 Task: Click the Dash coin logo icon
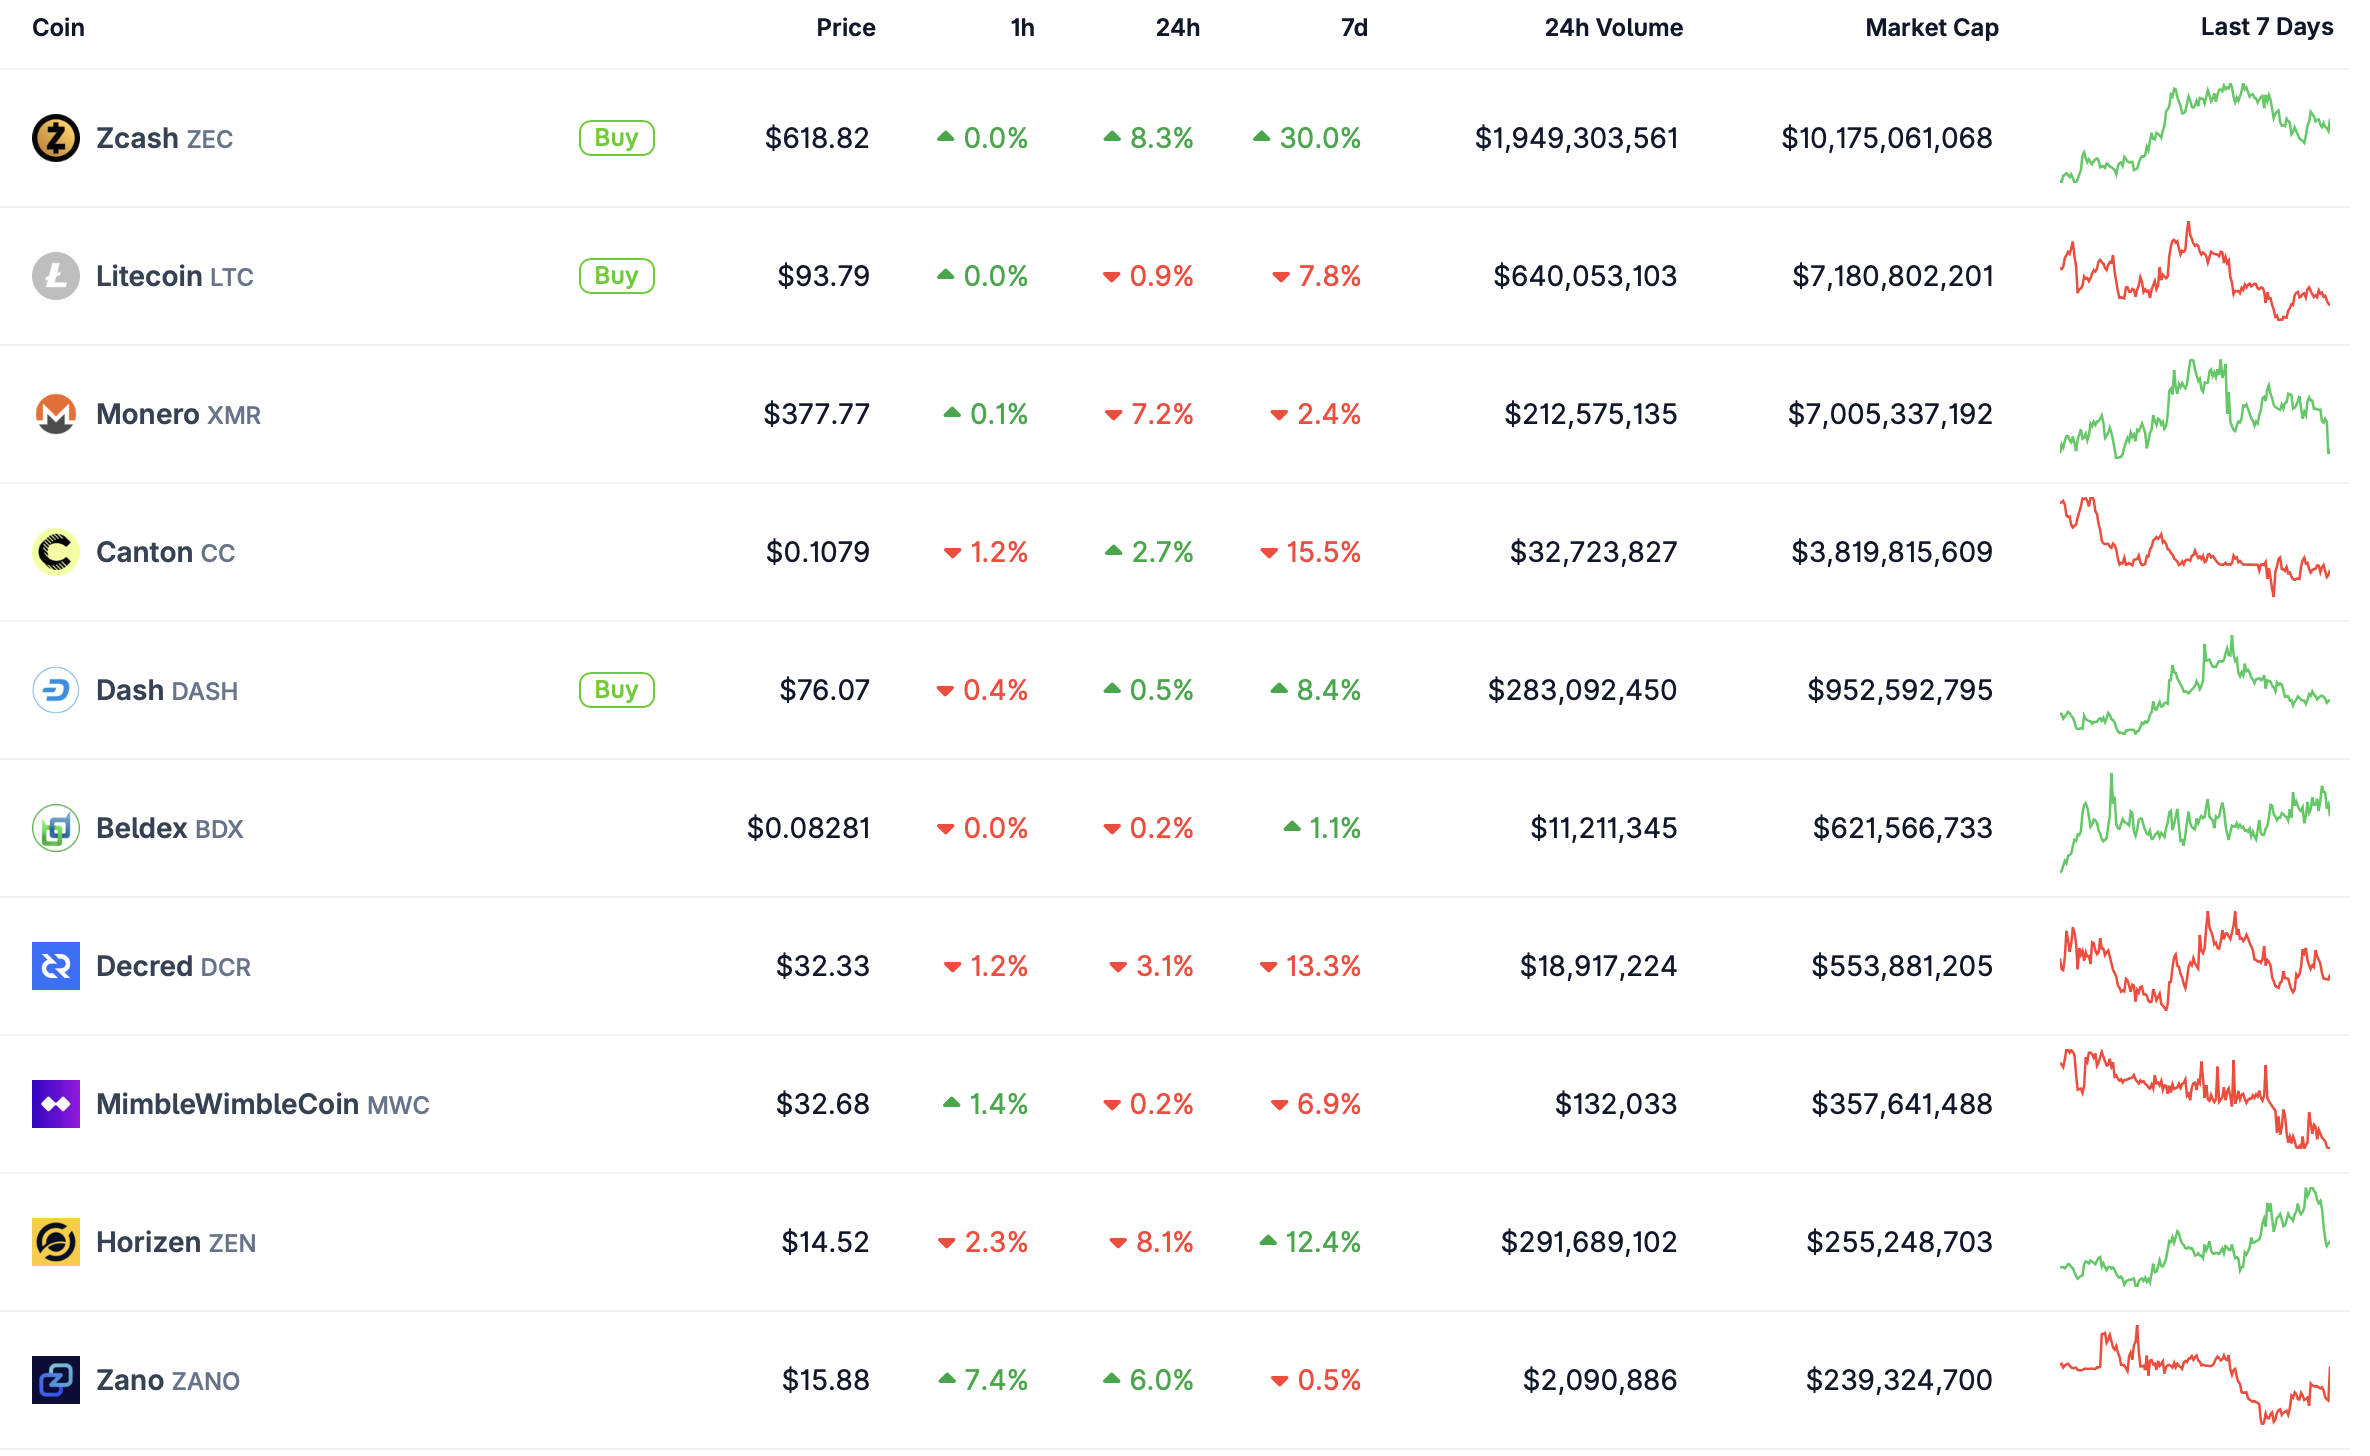click(56, 690)
